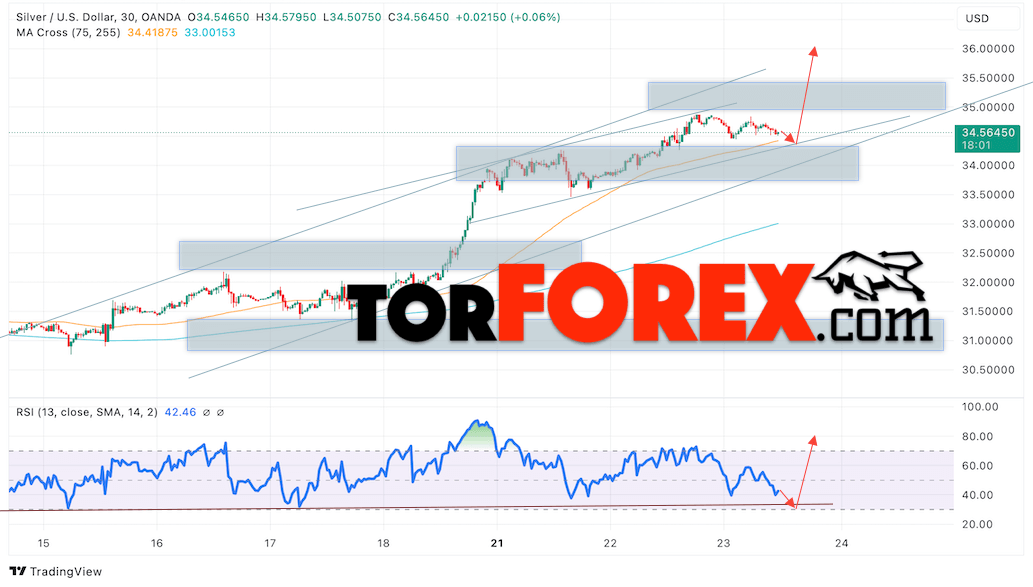This screenshot has width=1033, height=587.
Task: Click the 31.50000 price axis label
Action: [988, 311]
